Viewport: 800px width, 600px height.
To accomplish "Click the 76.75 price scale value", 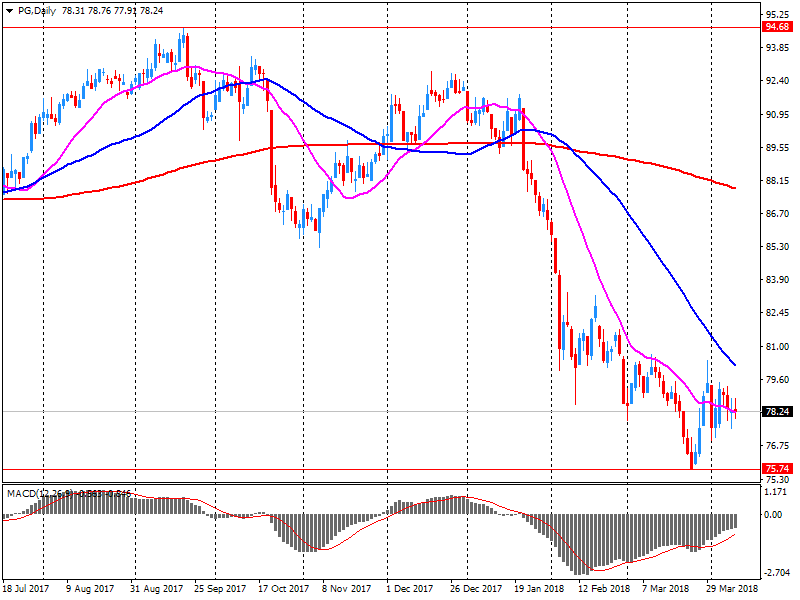I will [778, 445].
